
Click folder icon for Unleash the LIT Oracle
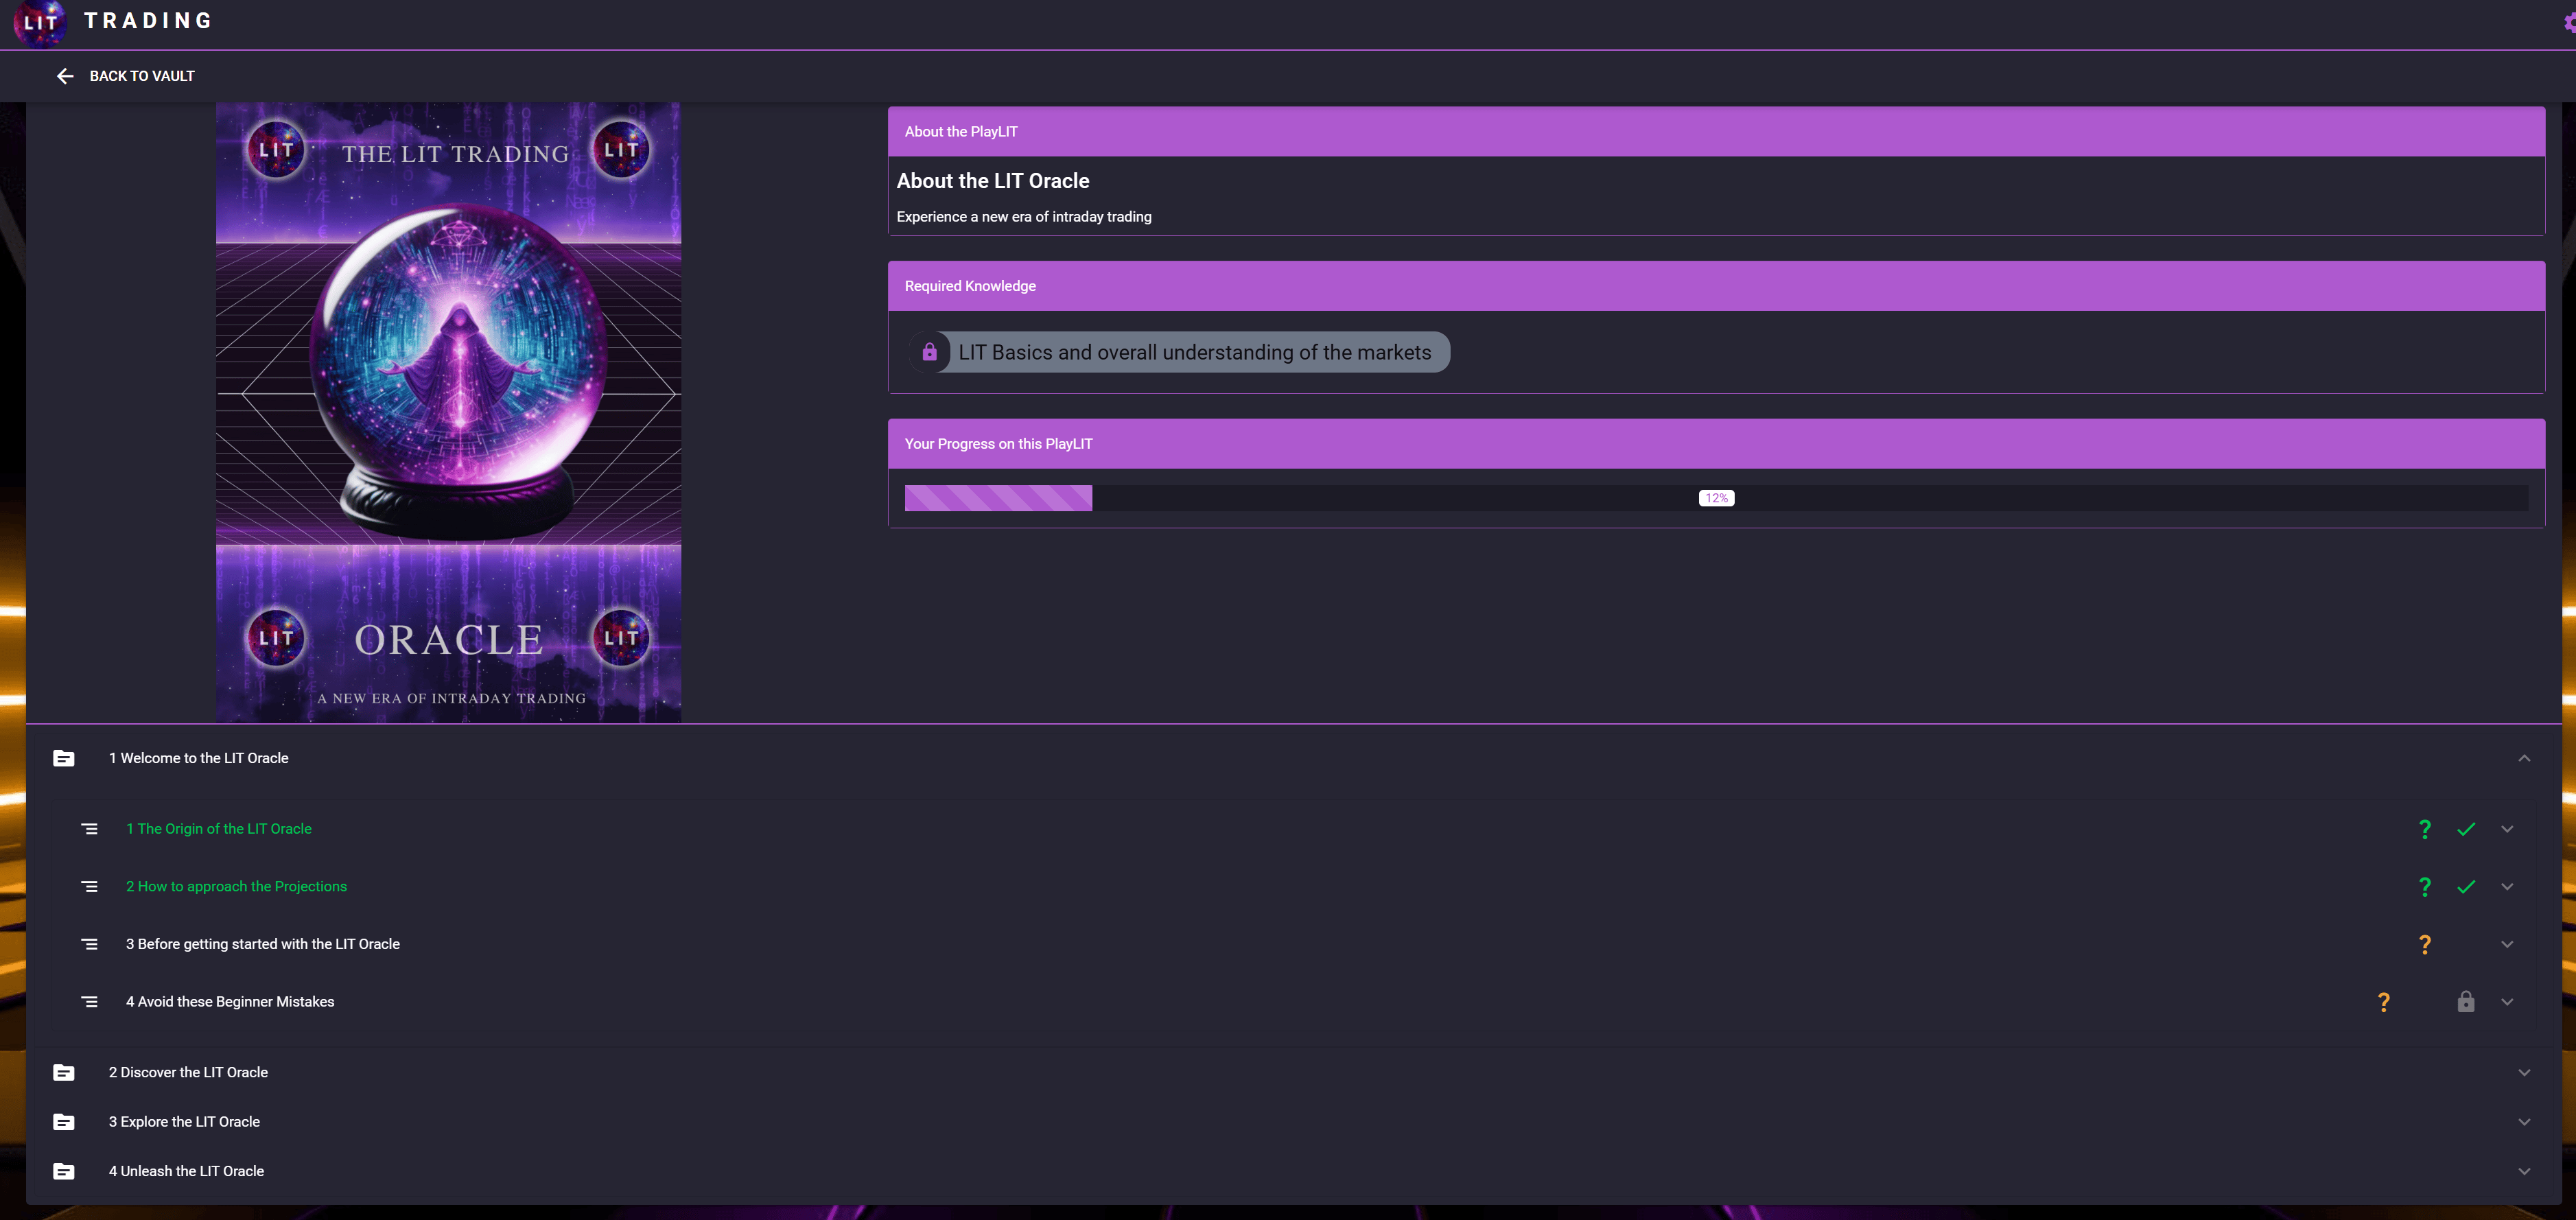tap(64, 1171)
